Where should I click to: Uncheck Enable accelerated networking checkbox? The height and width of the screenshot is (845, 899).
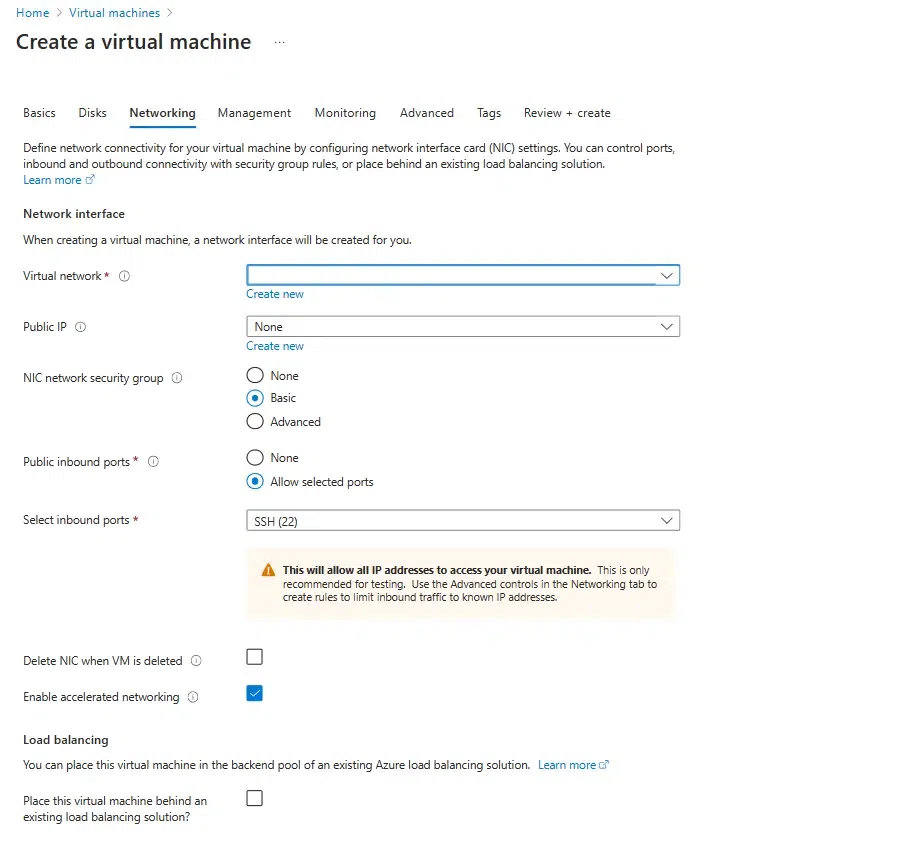(255, 693)
